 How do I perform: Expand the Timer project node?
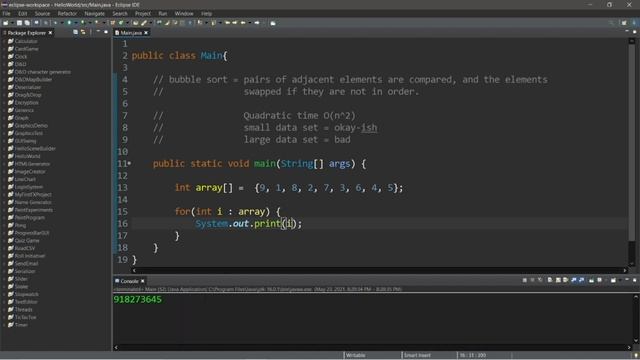click(x=4, y=325)
